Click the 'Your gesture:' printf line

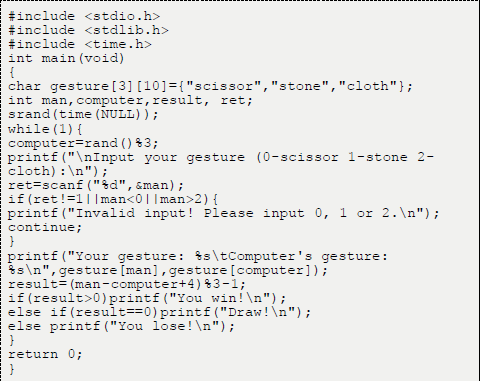coord(198,263)
